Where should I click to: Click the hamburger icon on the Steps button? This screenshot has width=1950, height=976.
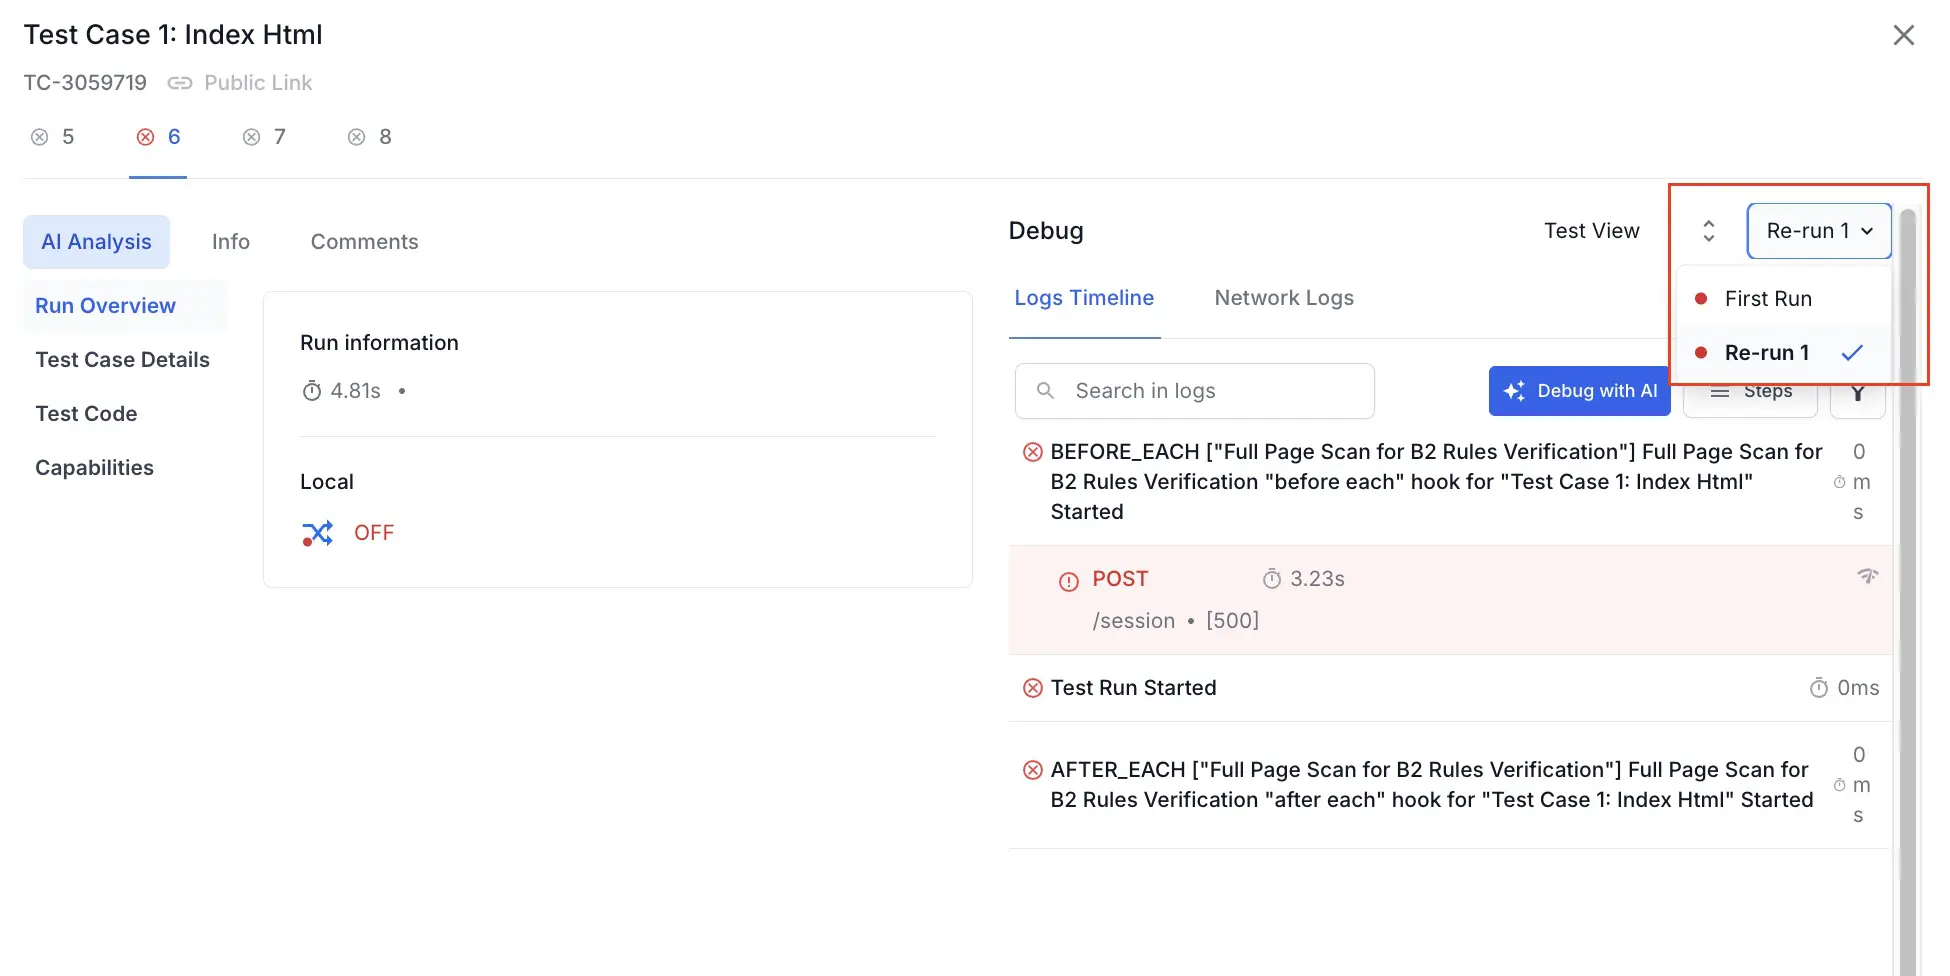point(1721,391)
